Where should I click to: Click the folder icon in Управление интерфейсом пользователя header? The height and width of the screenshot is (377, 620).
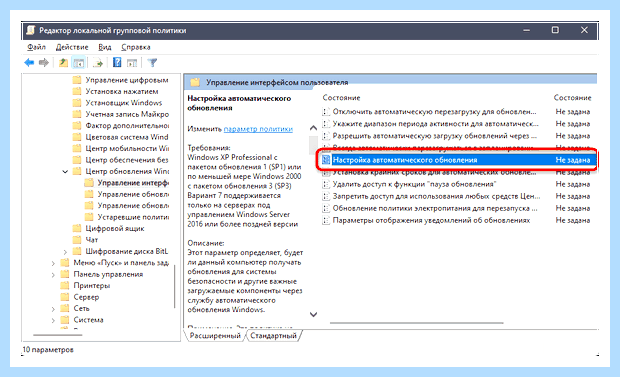(195, 82)
